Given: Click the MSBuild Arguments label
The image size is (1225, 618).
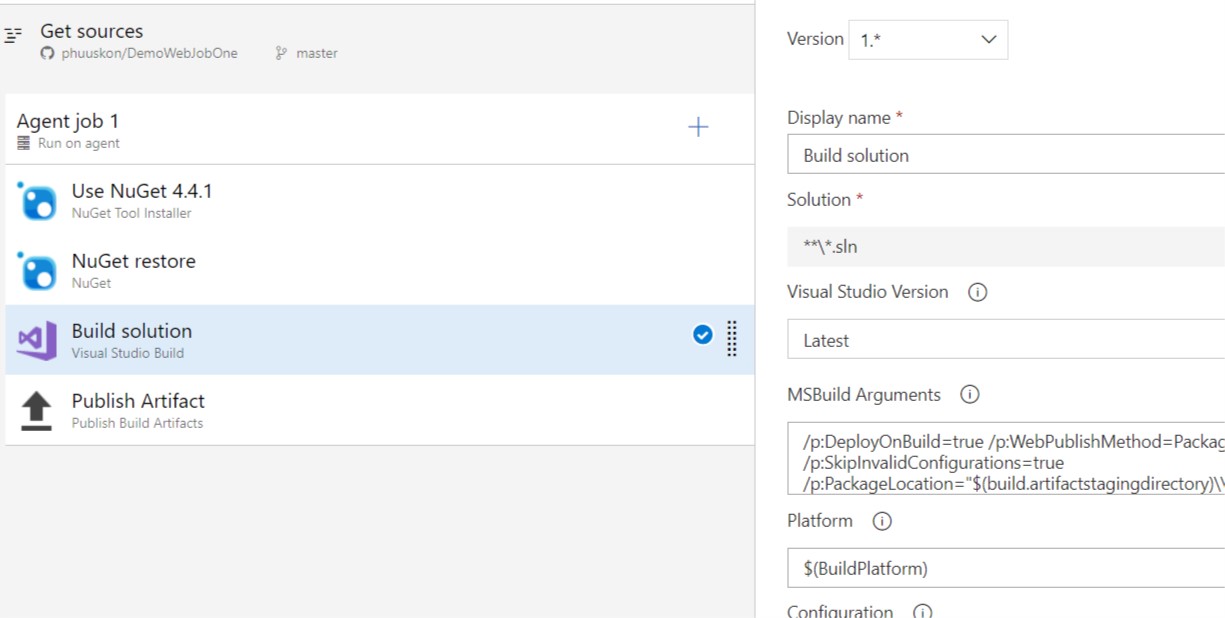Looking at the screenshot, I should pyautogui.click(x=864, y=394).
